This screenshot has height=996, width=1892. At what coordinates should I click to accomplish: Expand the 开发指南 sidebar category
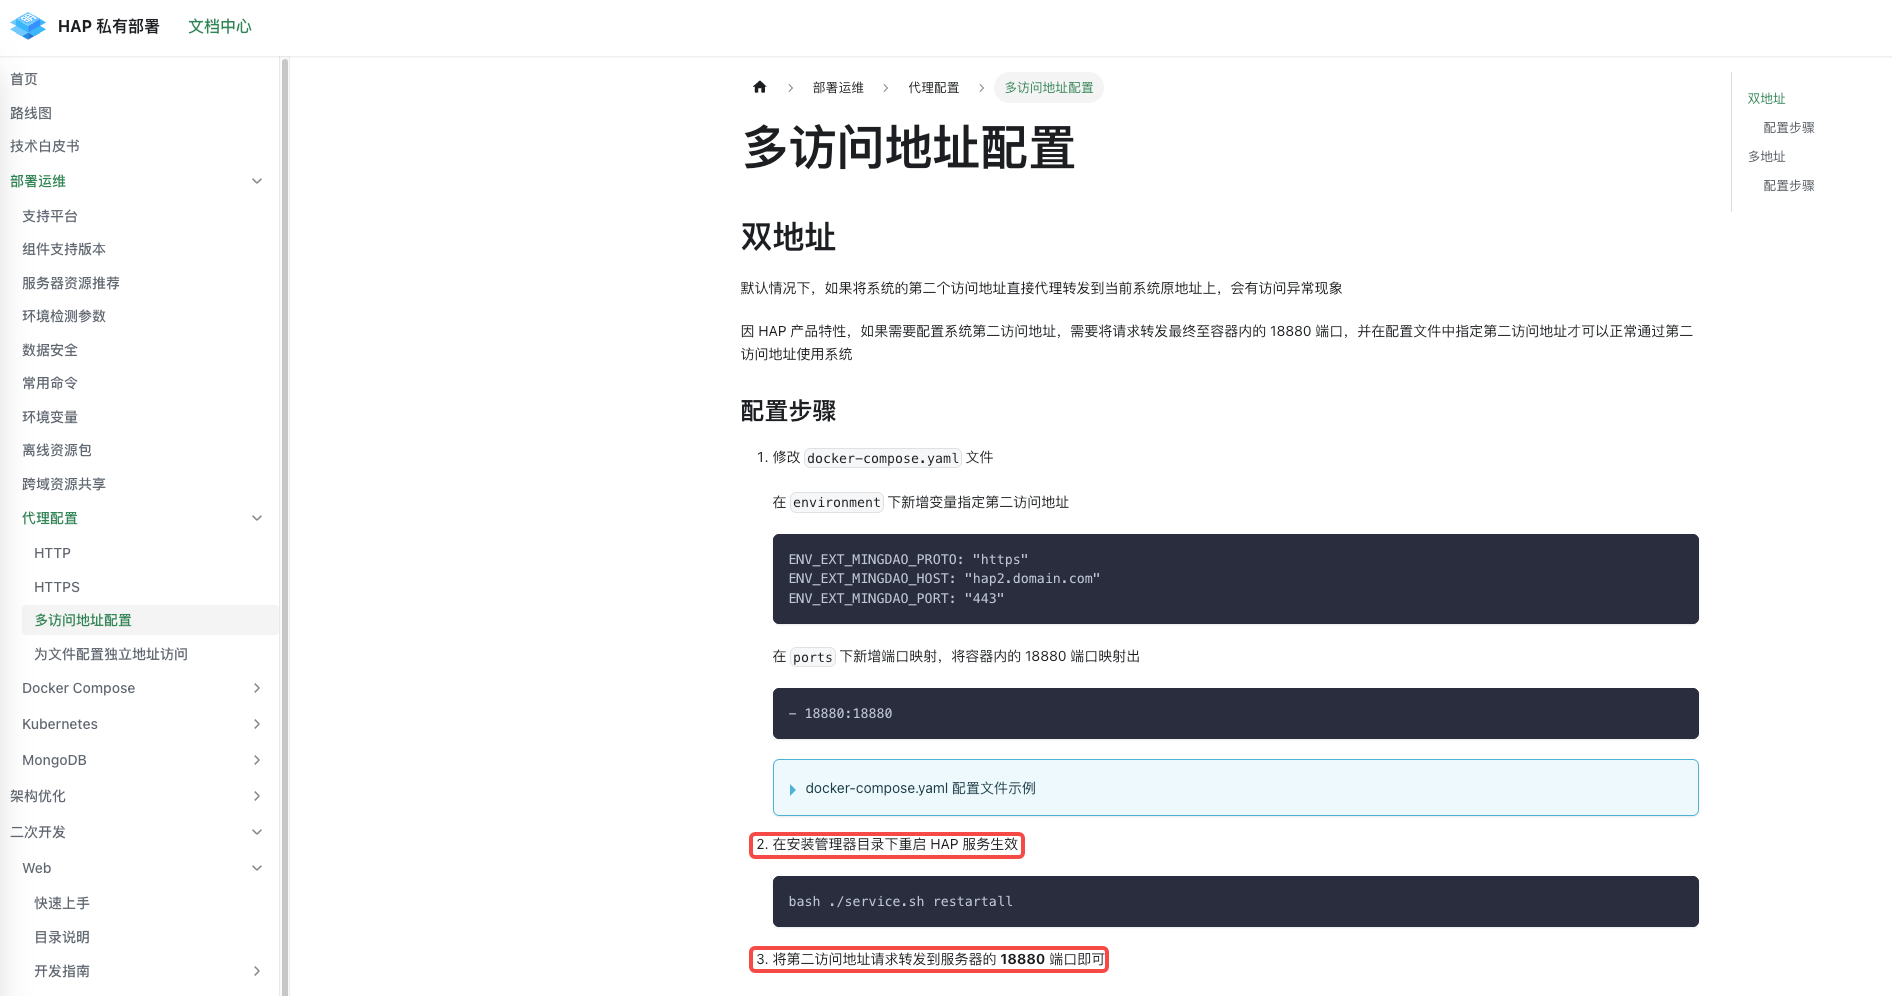tap(257, 971)
